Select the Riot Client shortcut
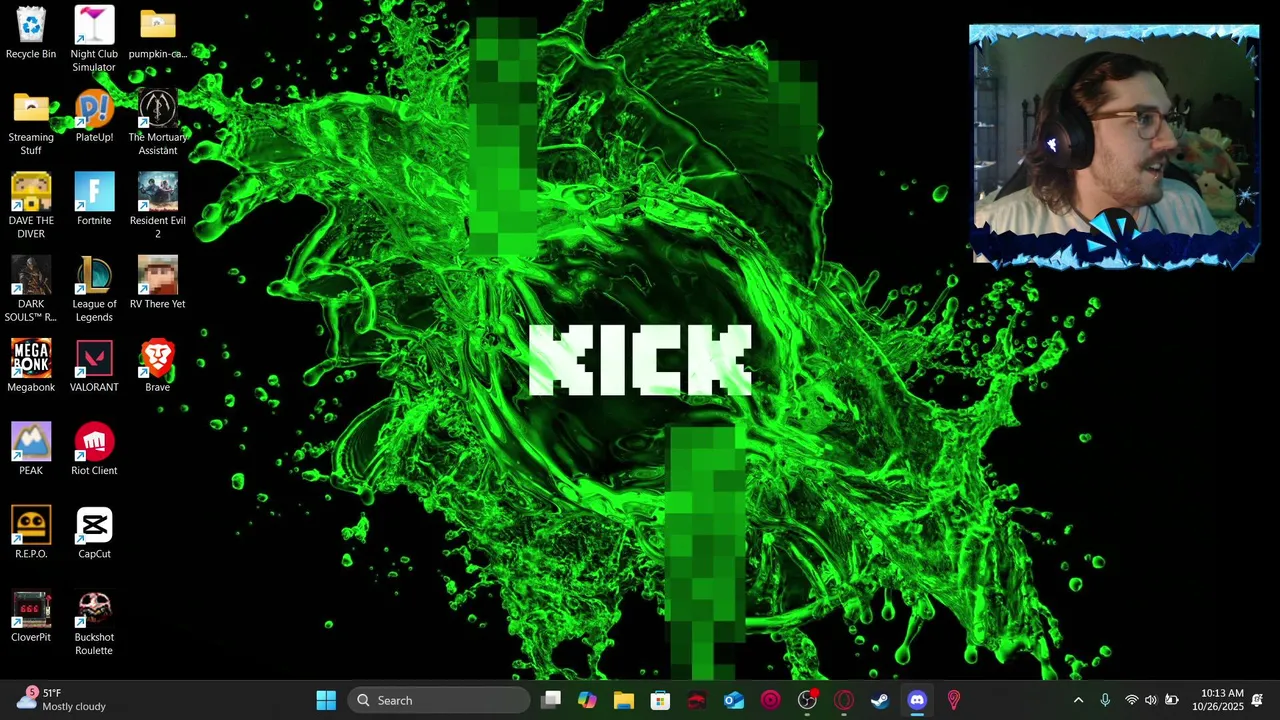 (94, 449)
